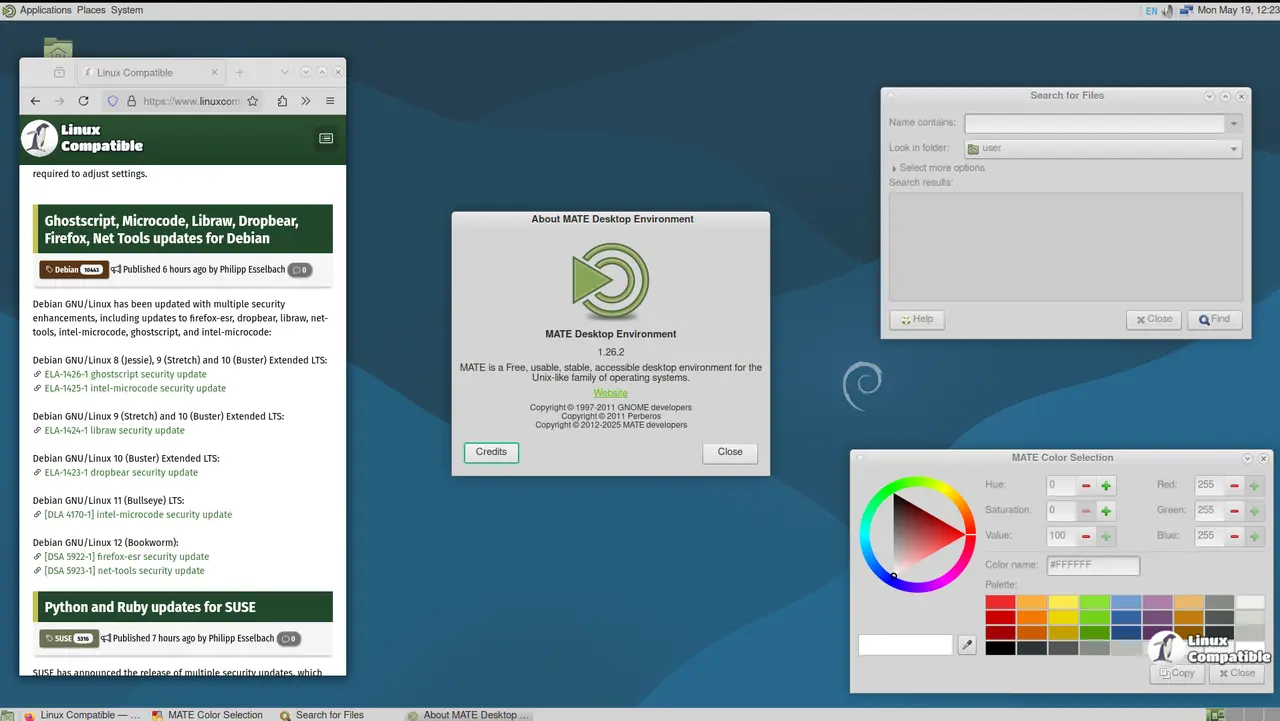Click the Save to Pocket icon
The width and height of the screenshot is (1280, 721).
[x=283, y=100]
